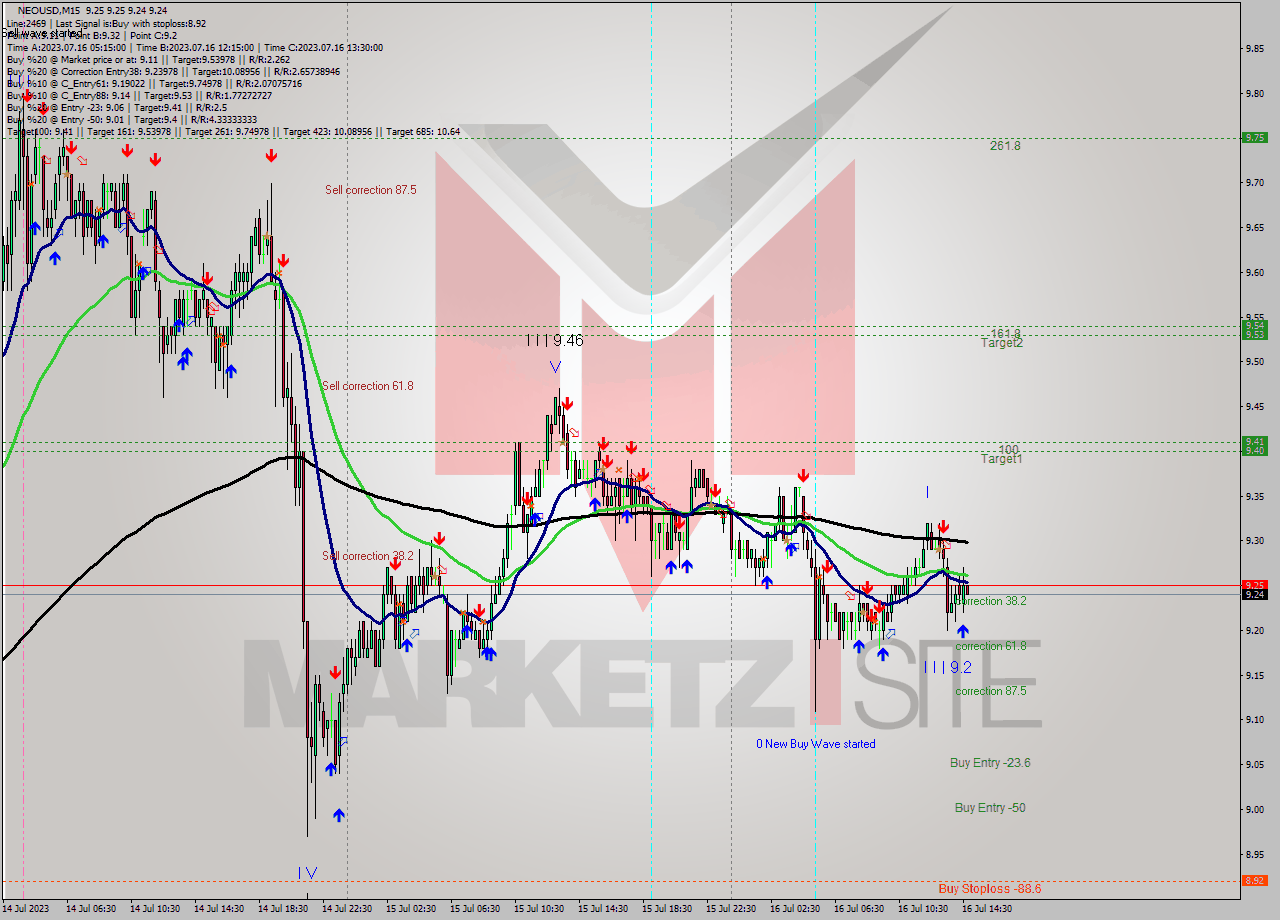The width and height of the screenshot is (1280, 920).
Task: Click the '14 Jul 18:30' time axis label
Action: coord(283,909)
